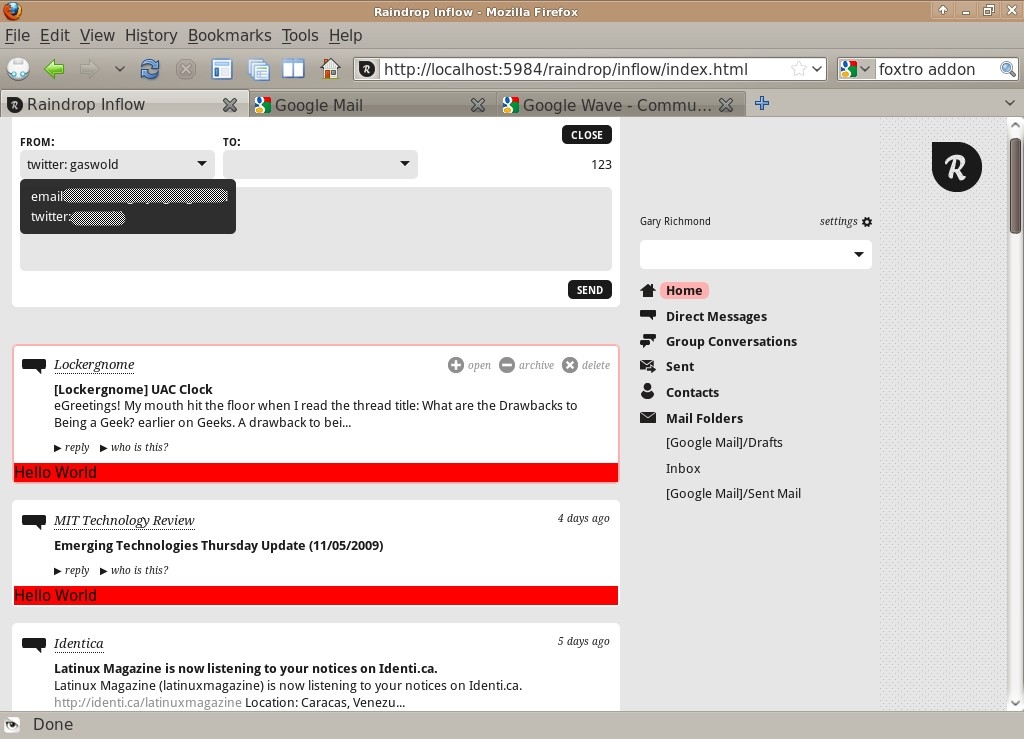1024x739 pixels.
Task: Click the status bar icon beside Done
Action: pyautogui.click(x=12, y=724)
